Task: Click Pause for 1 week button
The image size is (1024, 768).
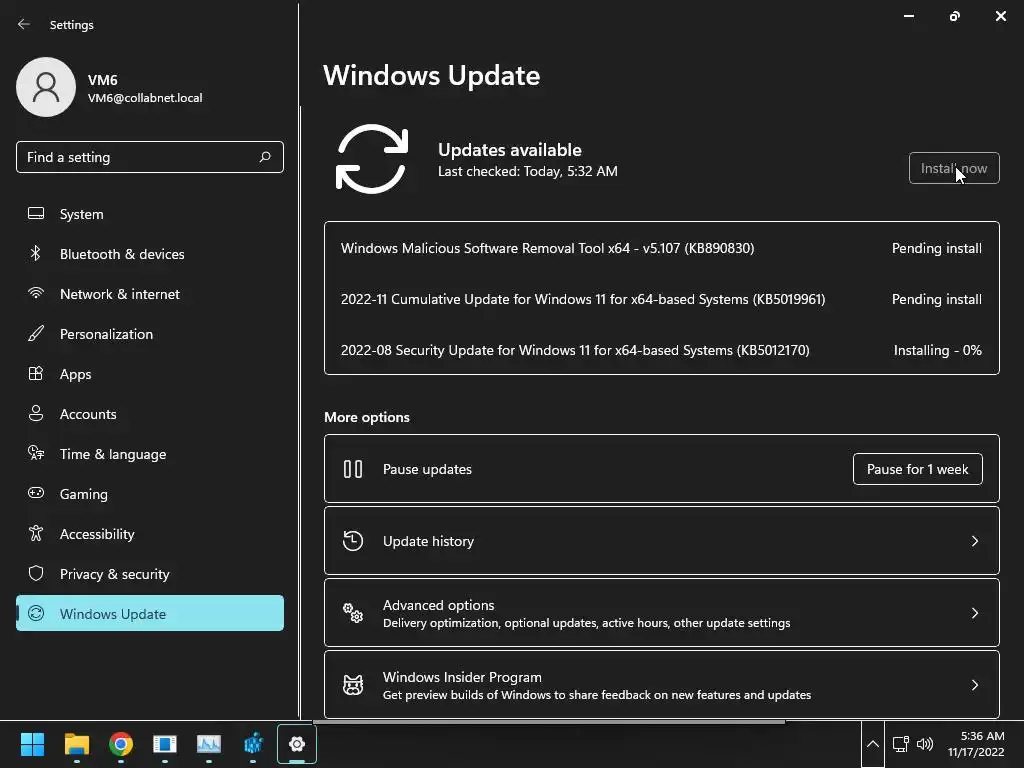Action: (917, 469)
